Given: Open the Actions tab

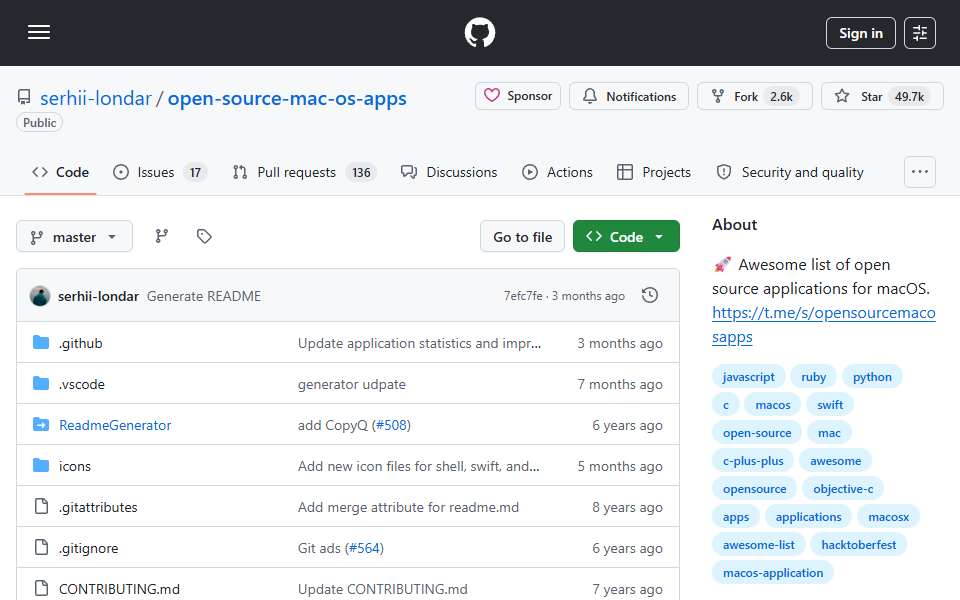Looking at the screenshot, I should coord(557,172).
